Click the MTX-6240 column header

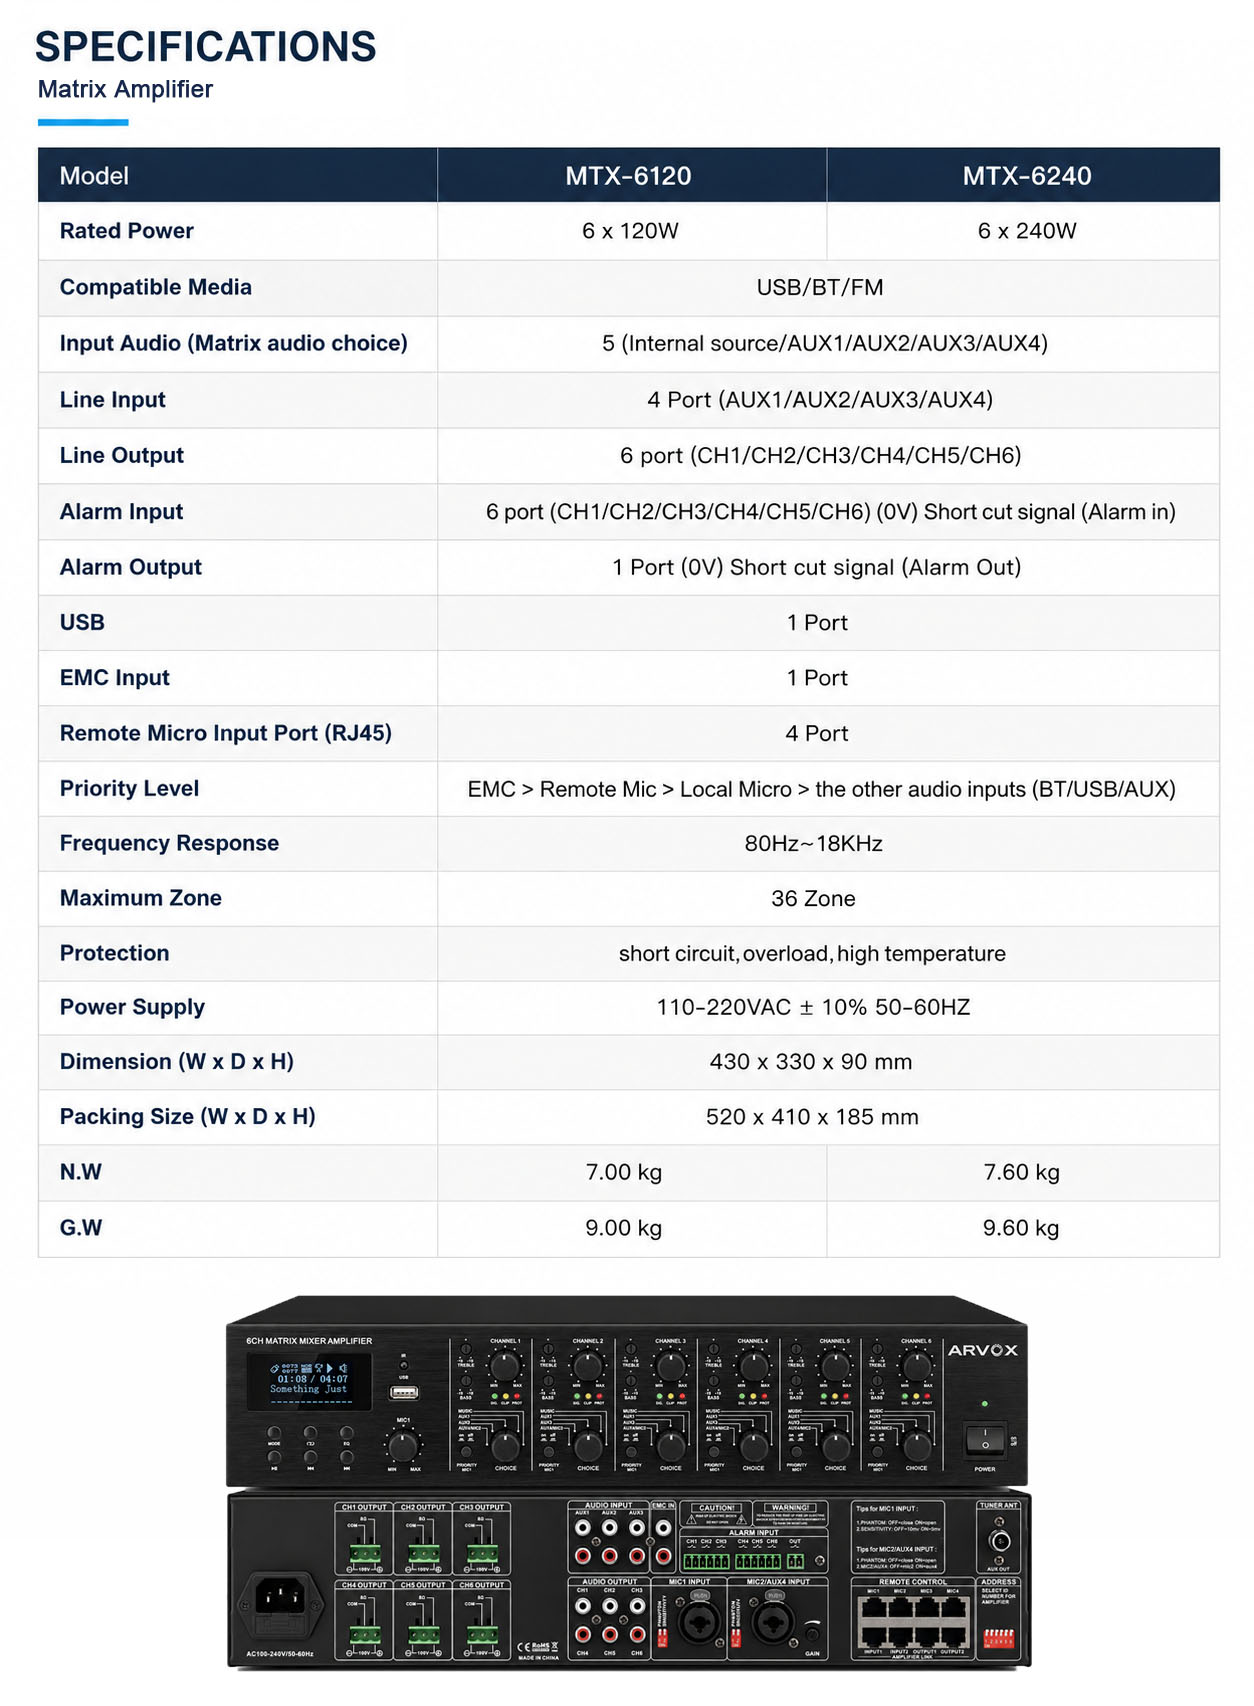1027,176
